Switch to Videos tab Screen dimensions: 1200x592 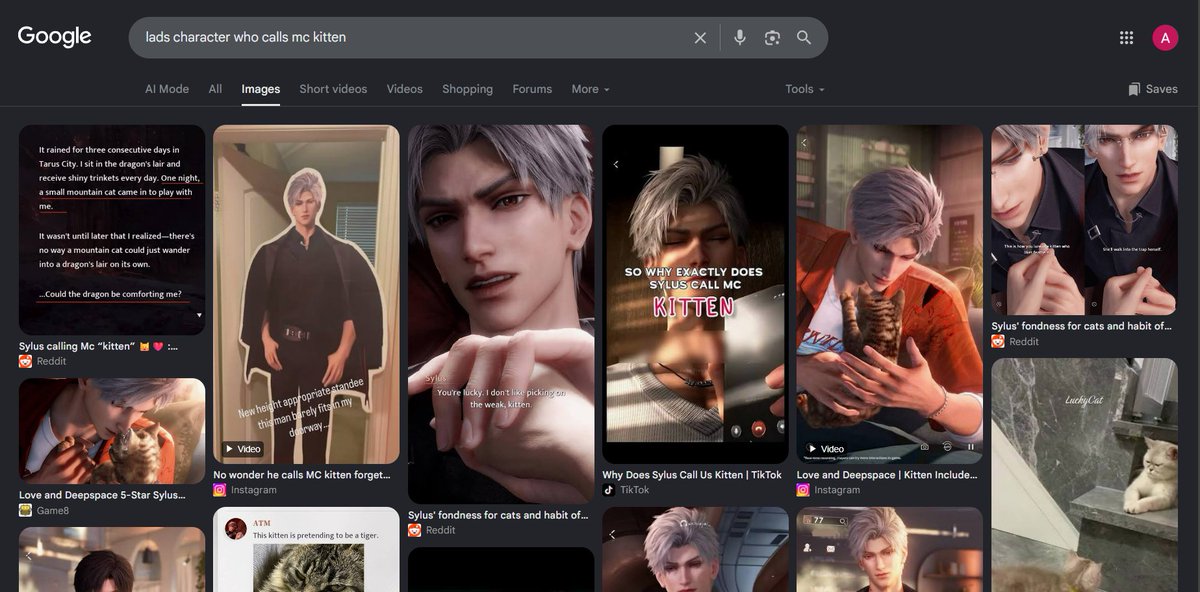point(404,89)
